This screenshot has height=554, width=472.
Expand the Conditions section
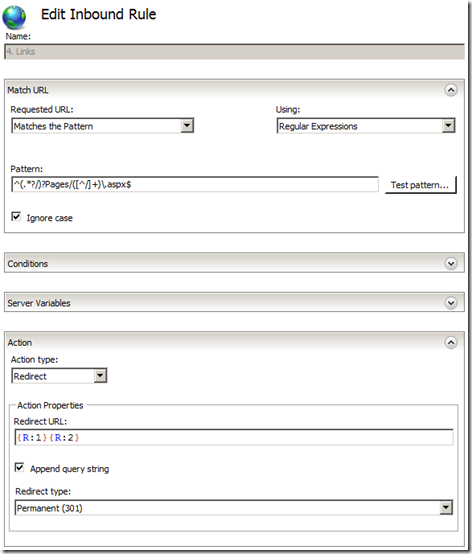click(x=451, y=264)
